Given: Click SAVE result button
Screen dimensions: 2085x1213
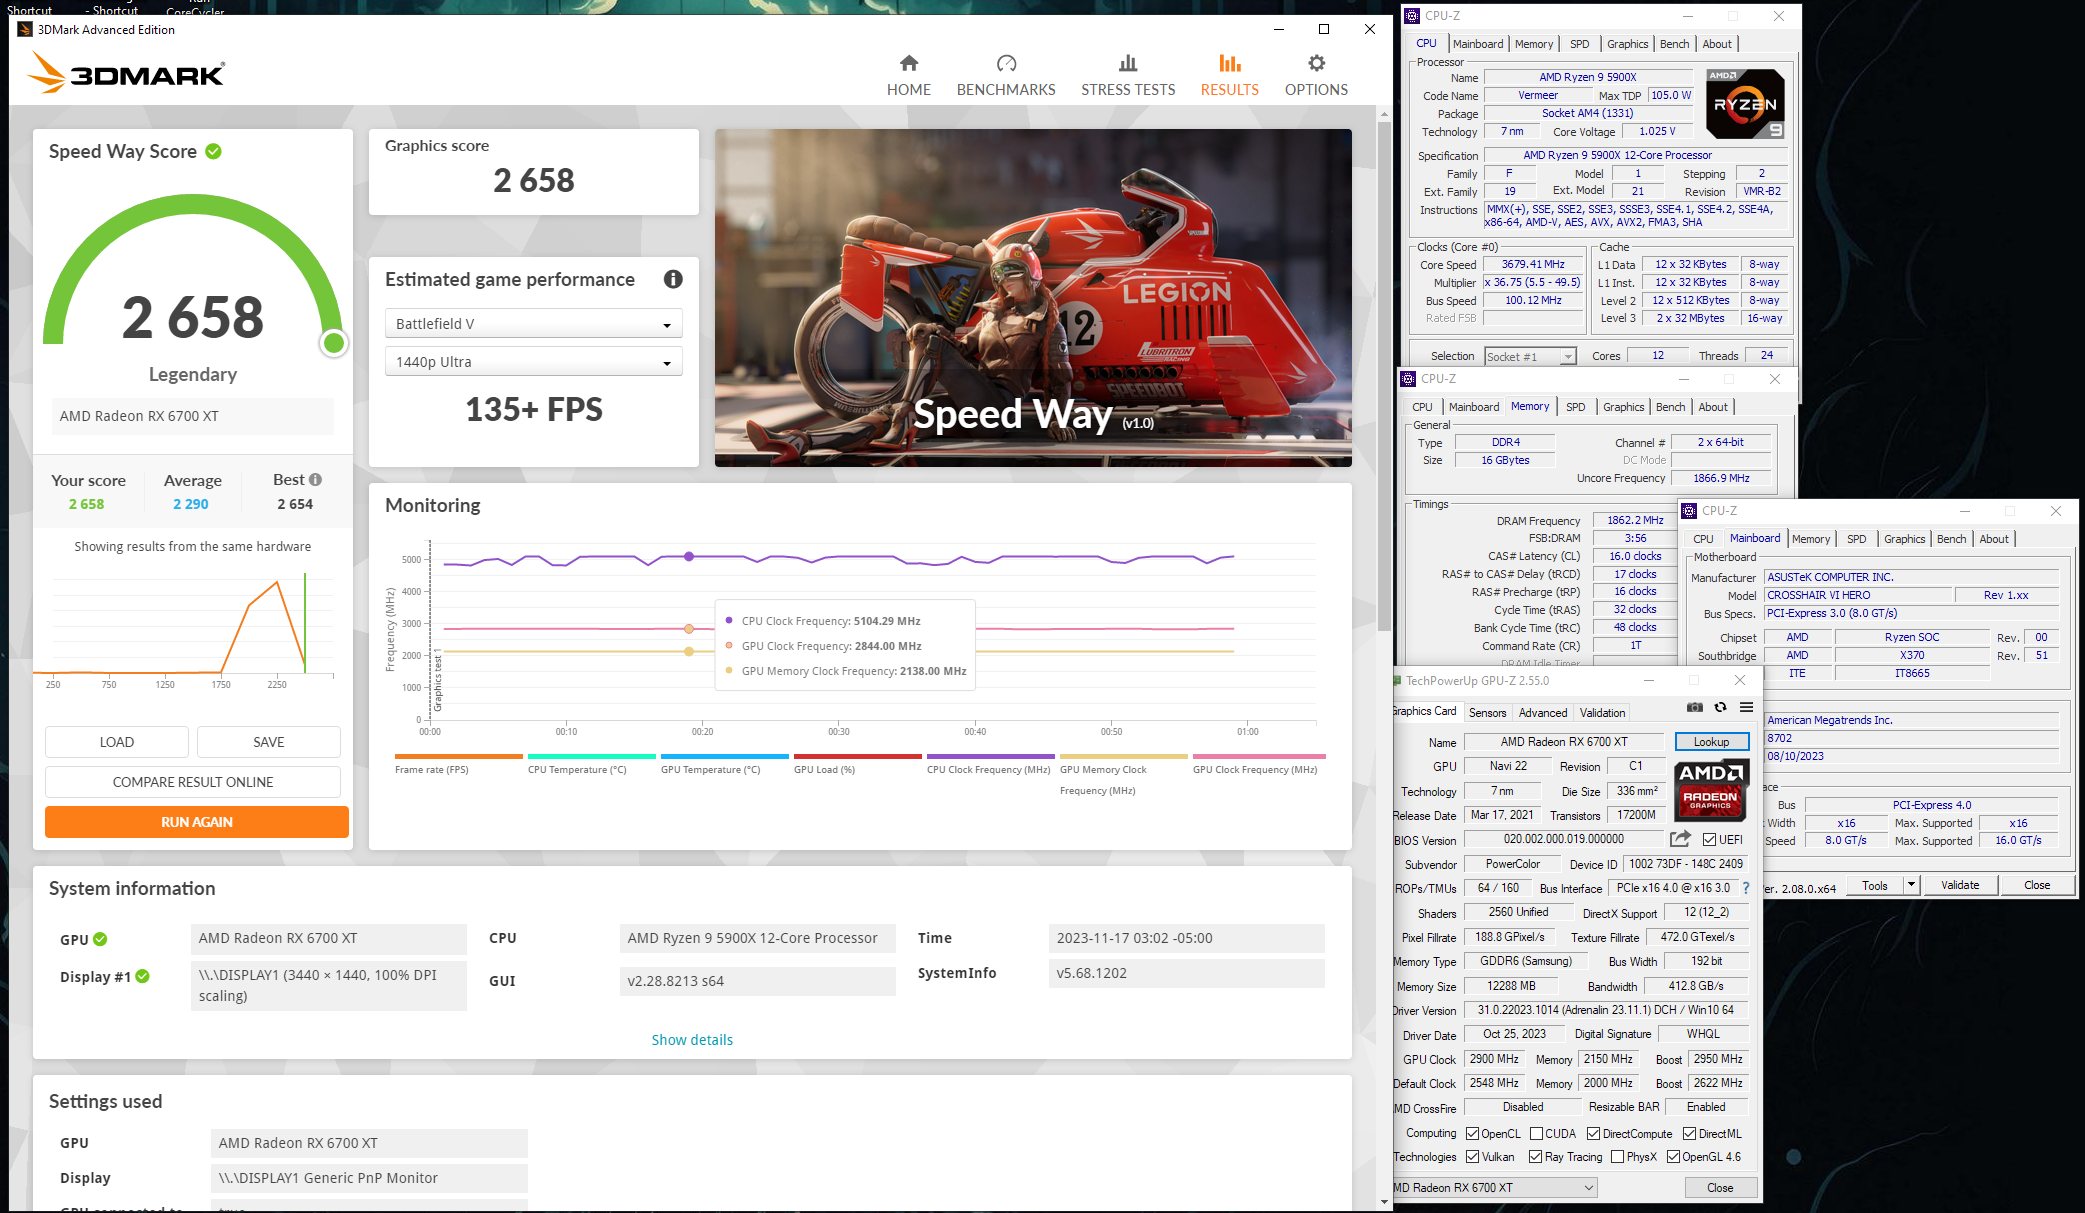Looking at the screenshot, I should [x=269, y=742].
